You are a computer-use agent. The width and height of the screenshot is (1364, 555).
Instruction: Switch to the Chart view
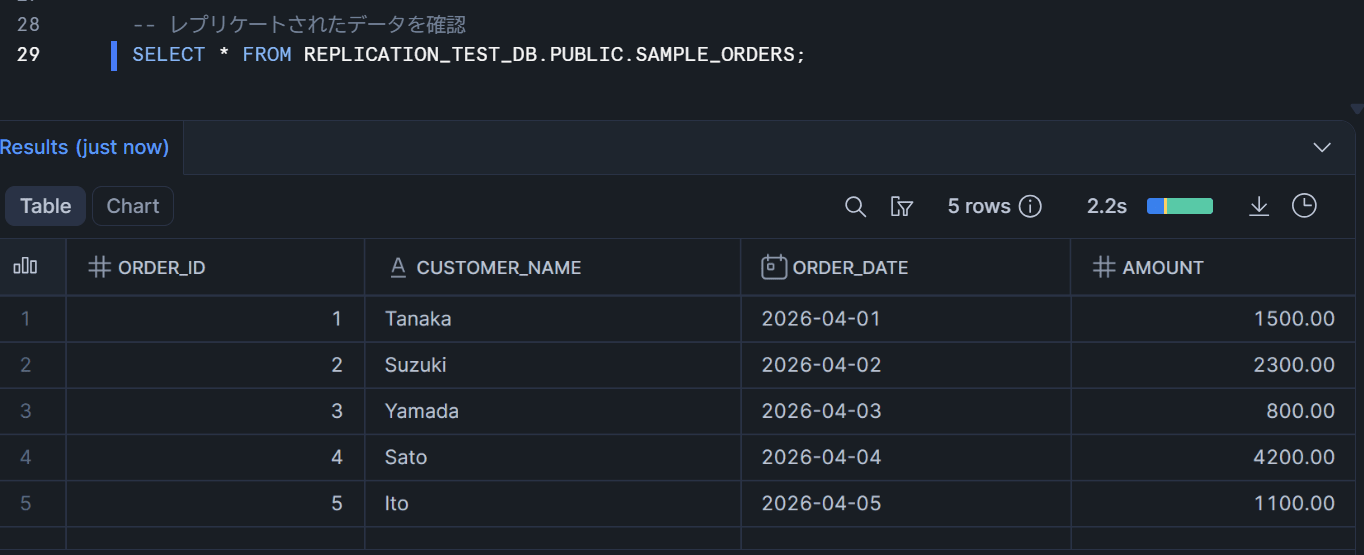click(133, 206)
